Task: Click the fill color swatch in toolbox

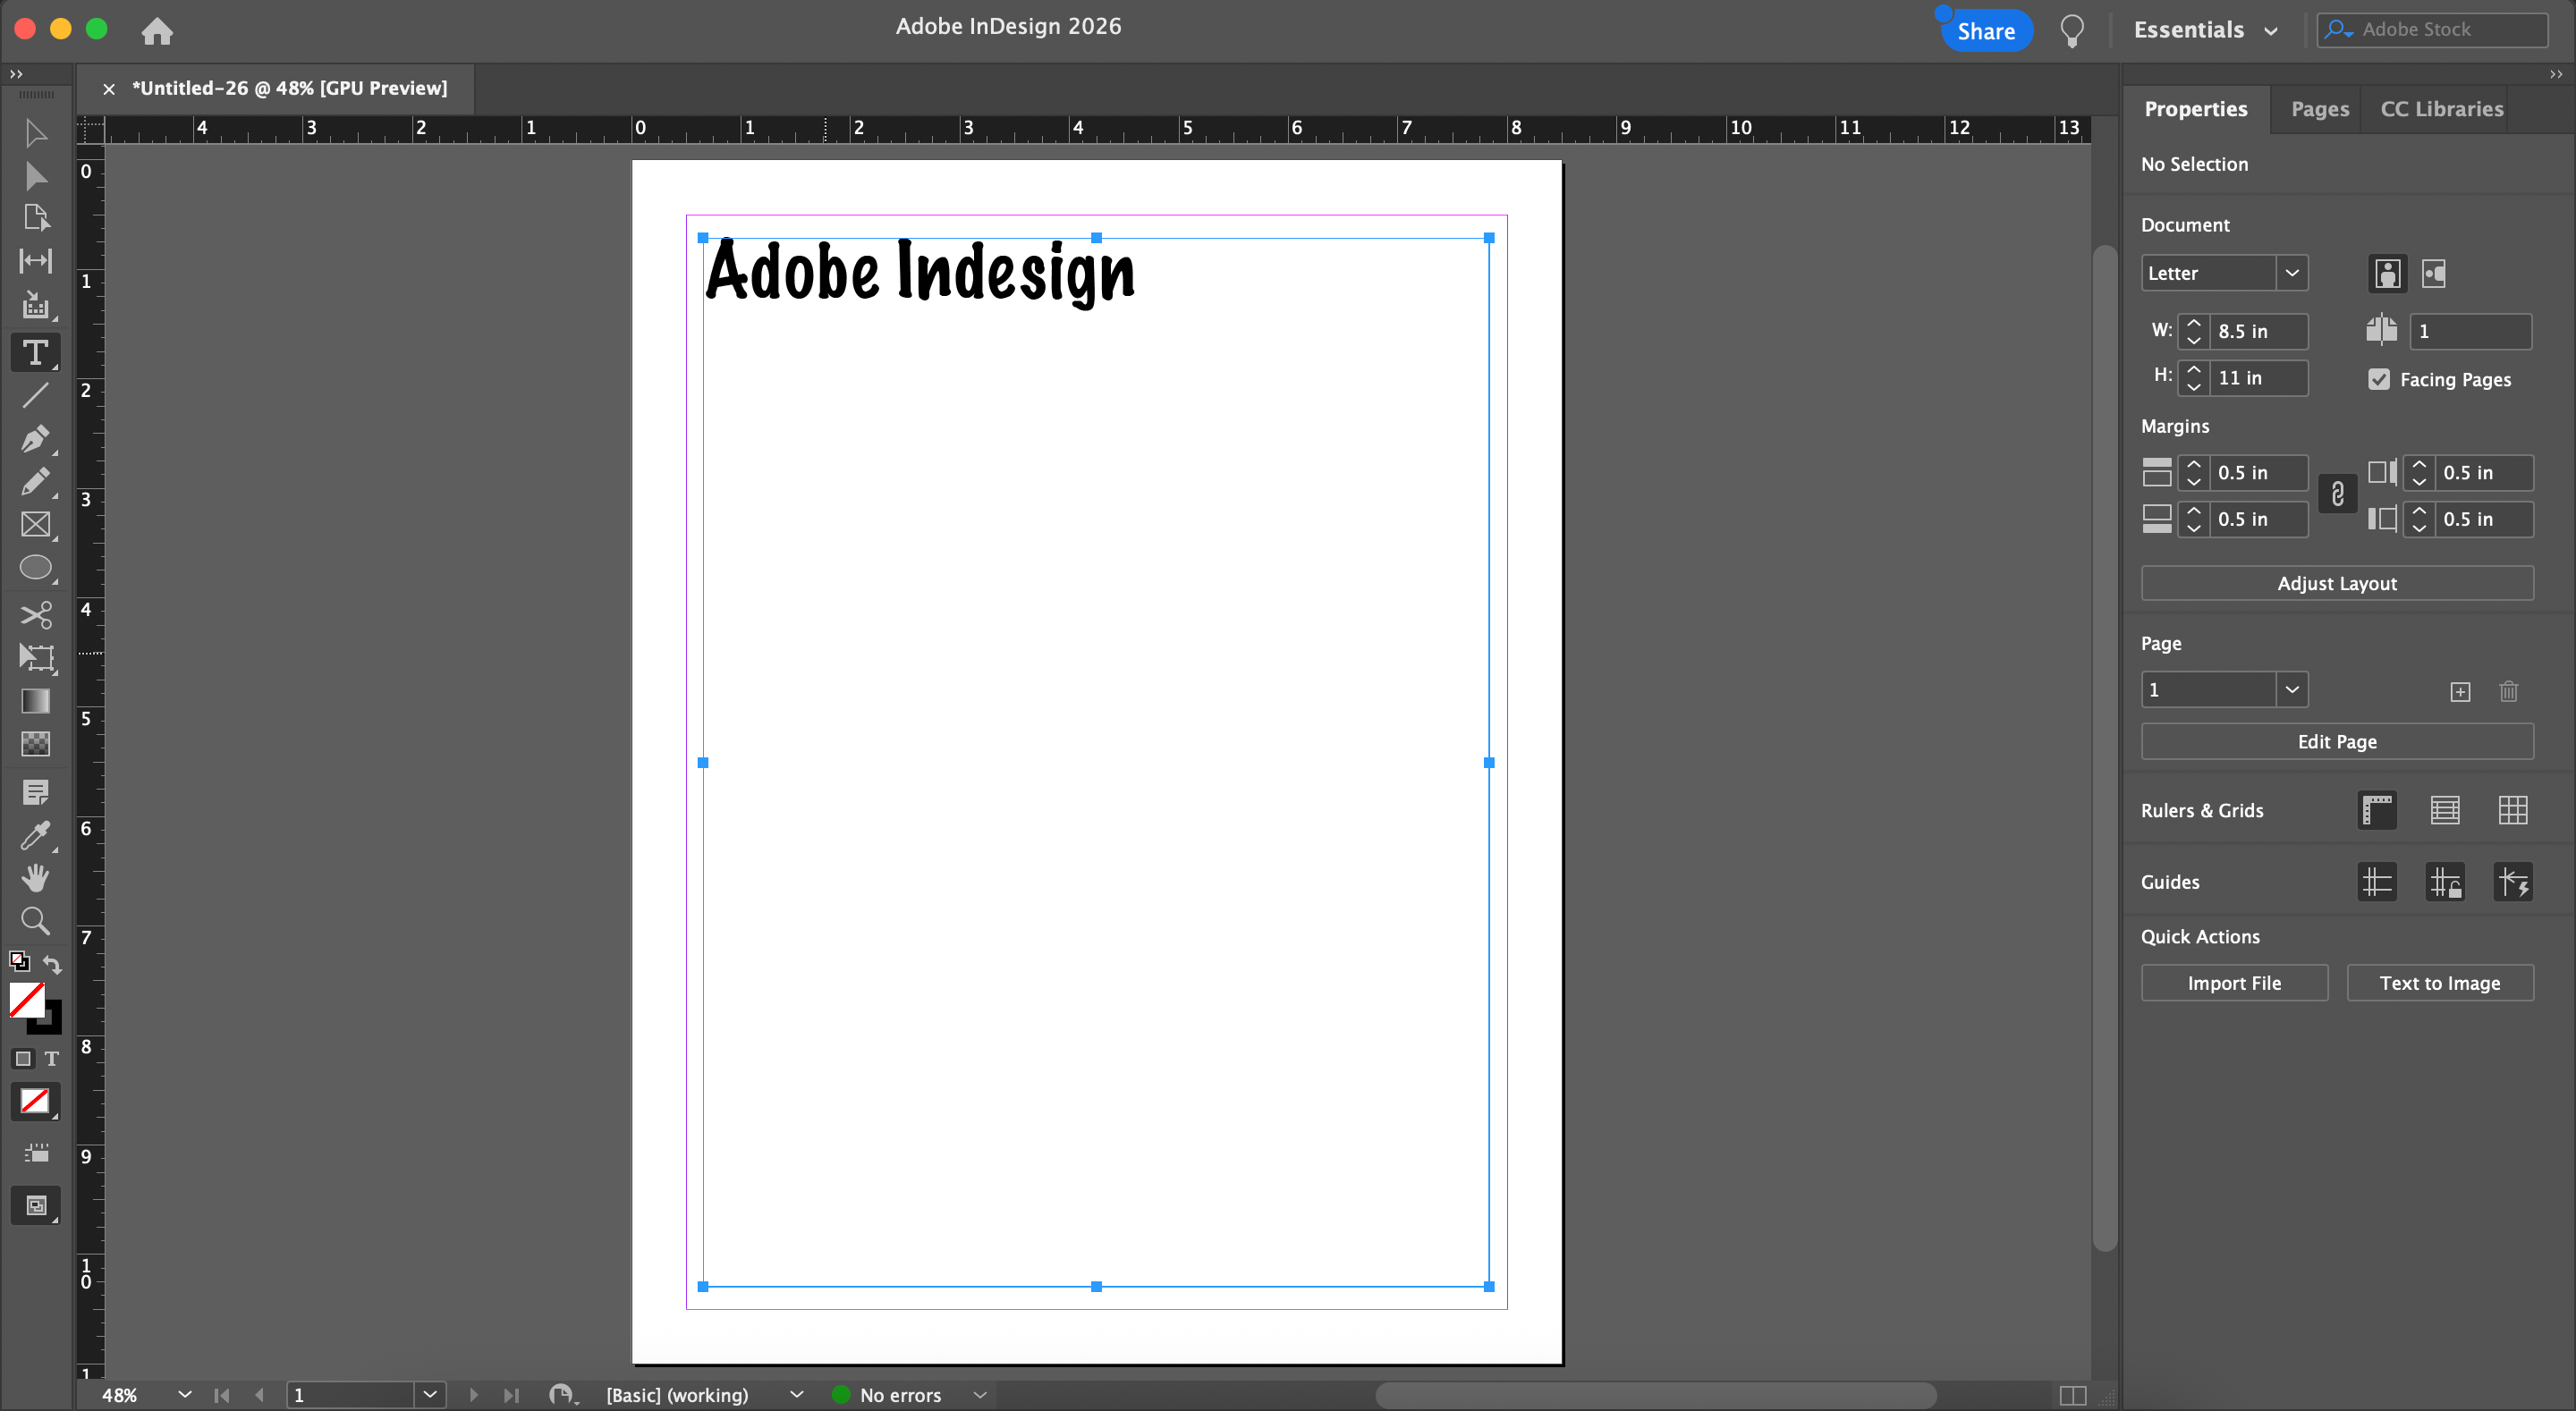Action: (26, 998)
